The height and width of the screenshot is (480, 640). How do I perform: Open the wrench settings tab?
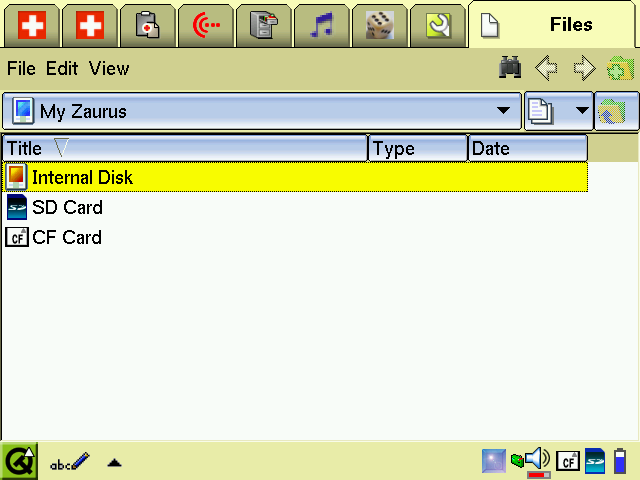click(438, 25)
